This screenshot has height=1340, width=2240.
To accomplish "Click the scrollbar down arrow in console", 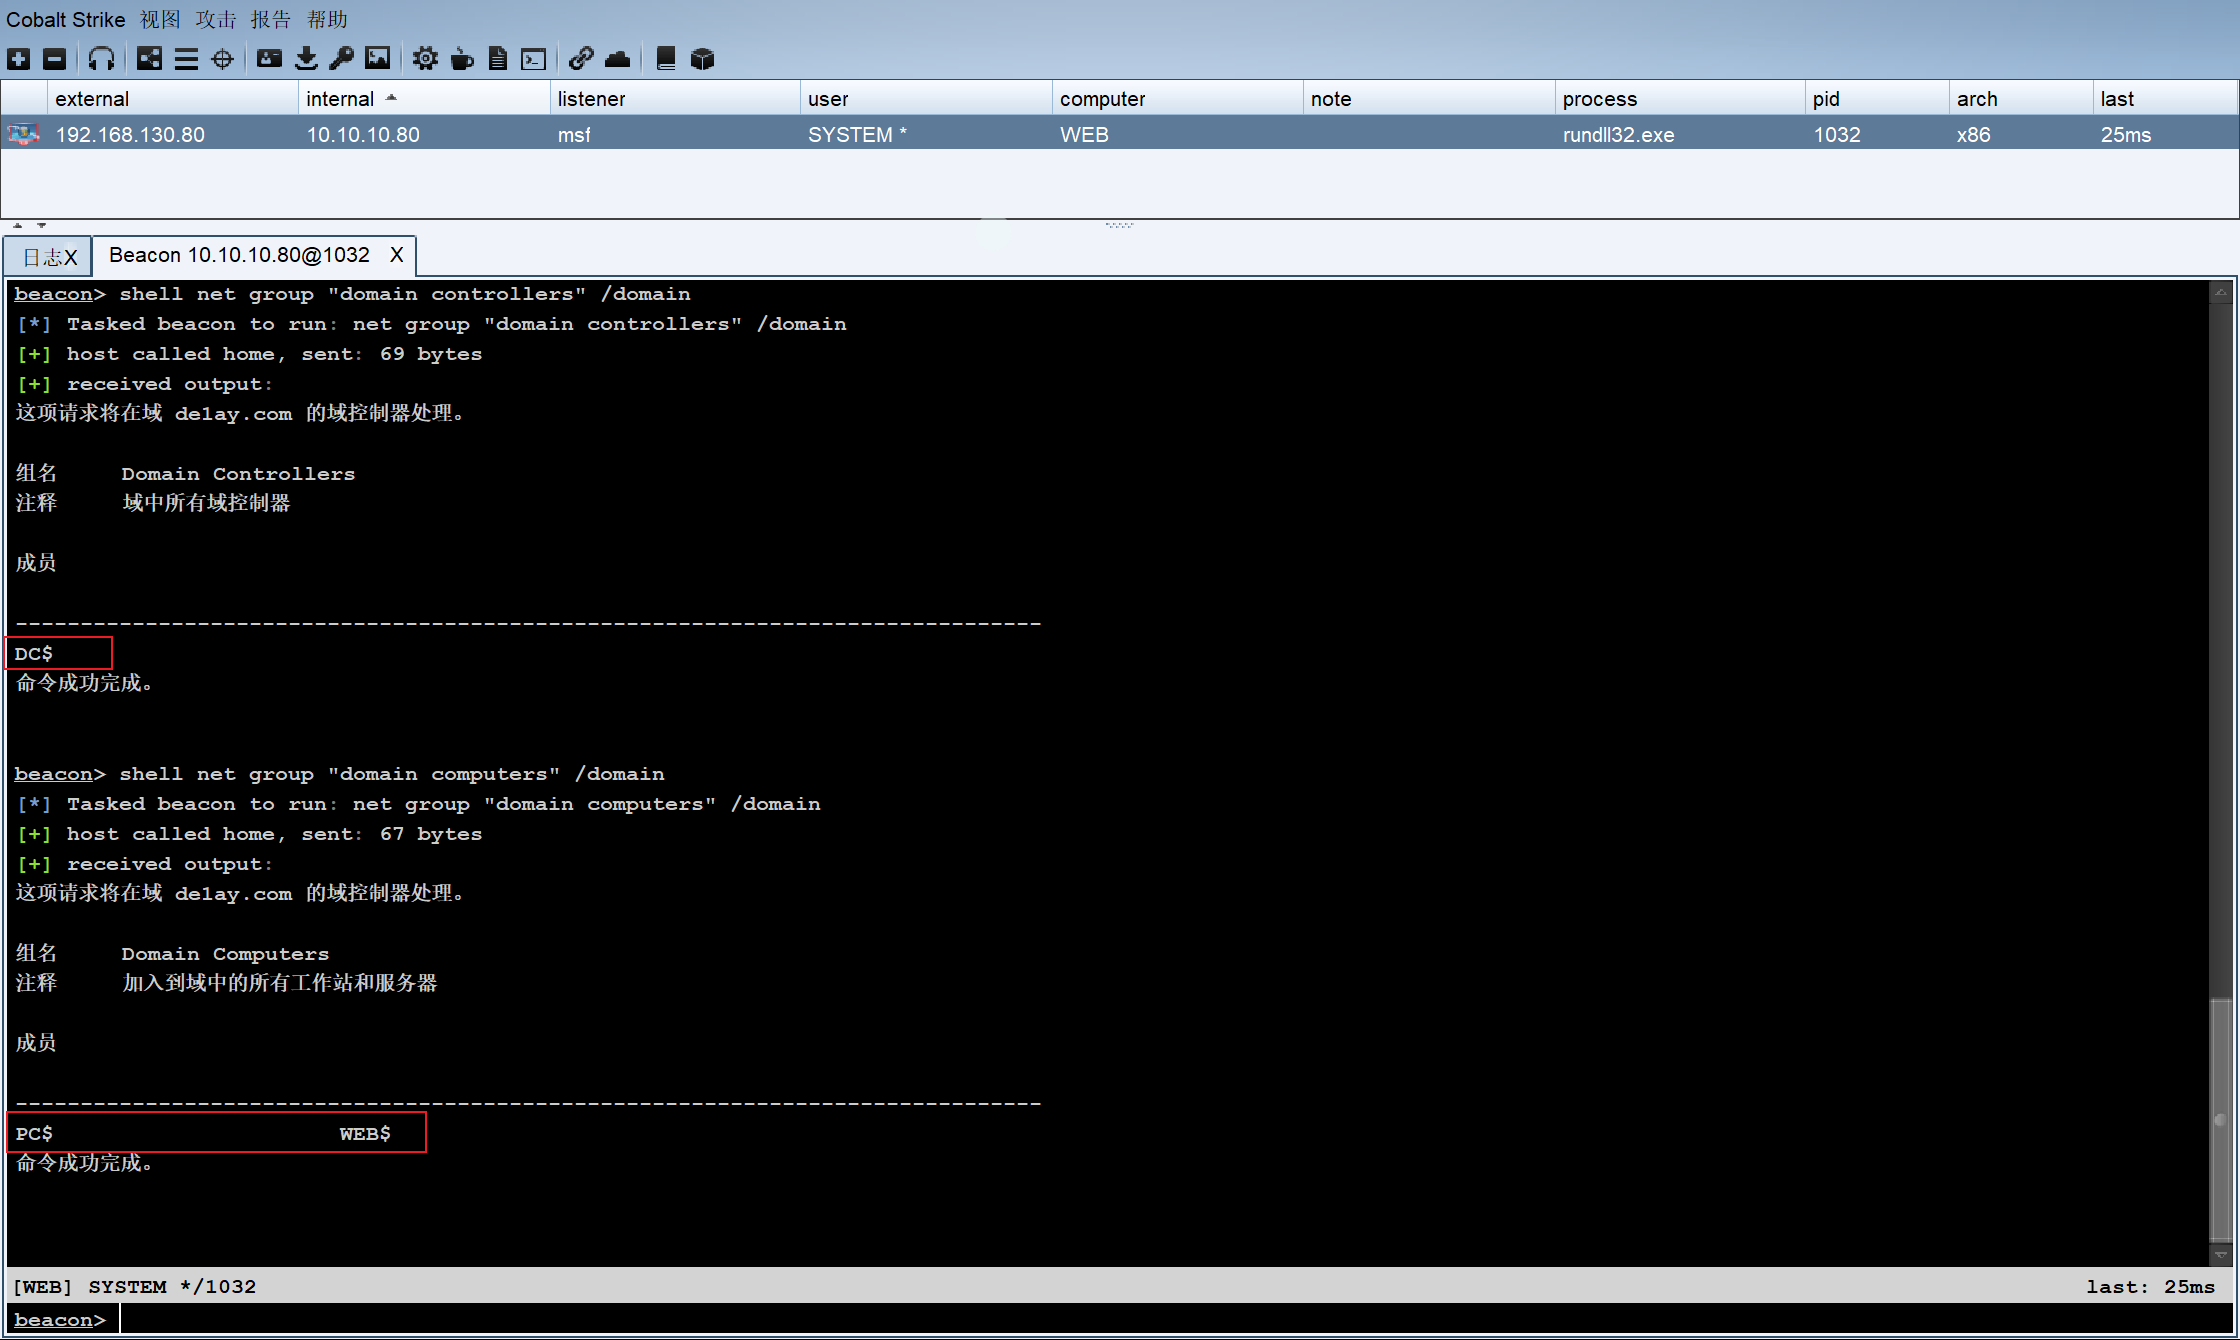I will click(x=2220, y=1254).
